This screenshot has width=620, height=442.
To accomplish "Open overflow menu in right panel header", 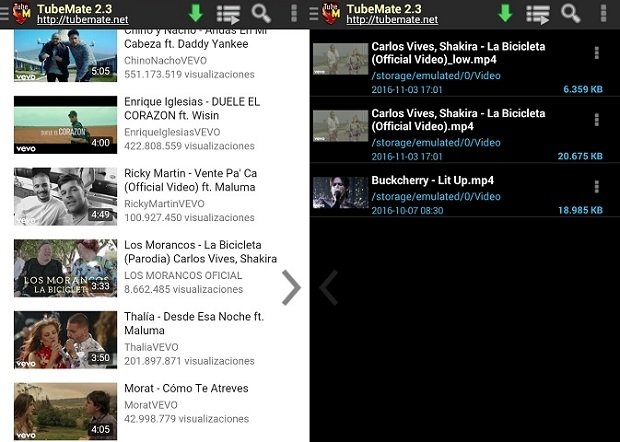I will pyautogui.click(x=603, y=13).
